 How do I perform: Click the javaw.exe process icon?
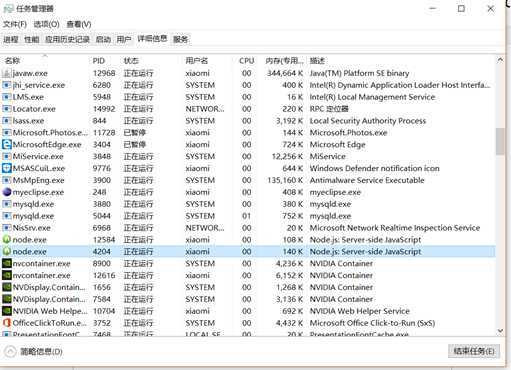point(6,73)
